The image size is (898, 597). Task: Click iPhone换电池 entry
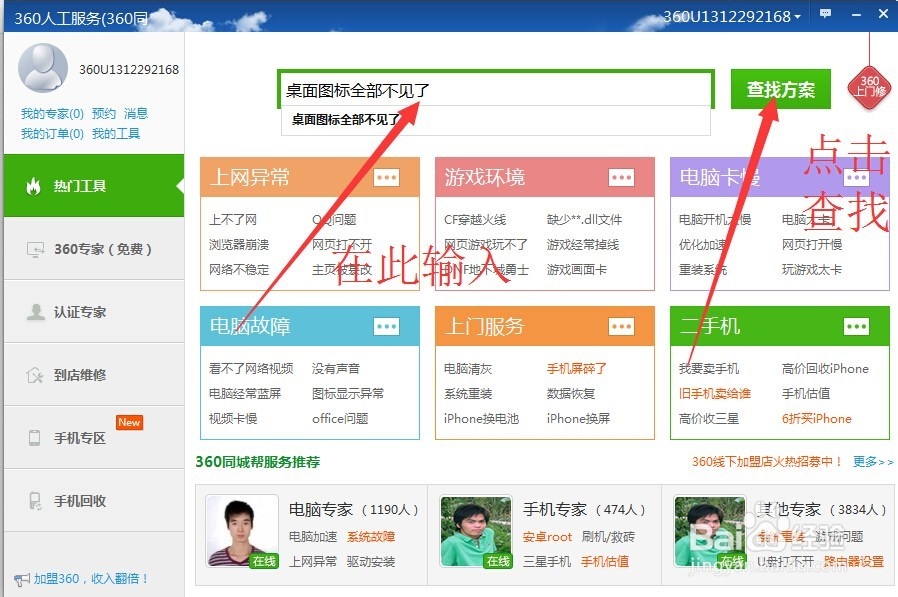tap(481, 418)
